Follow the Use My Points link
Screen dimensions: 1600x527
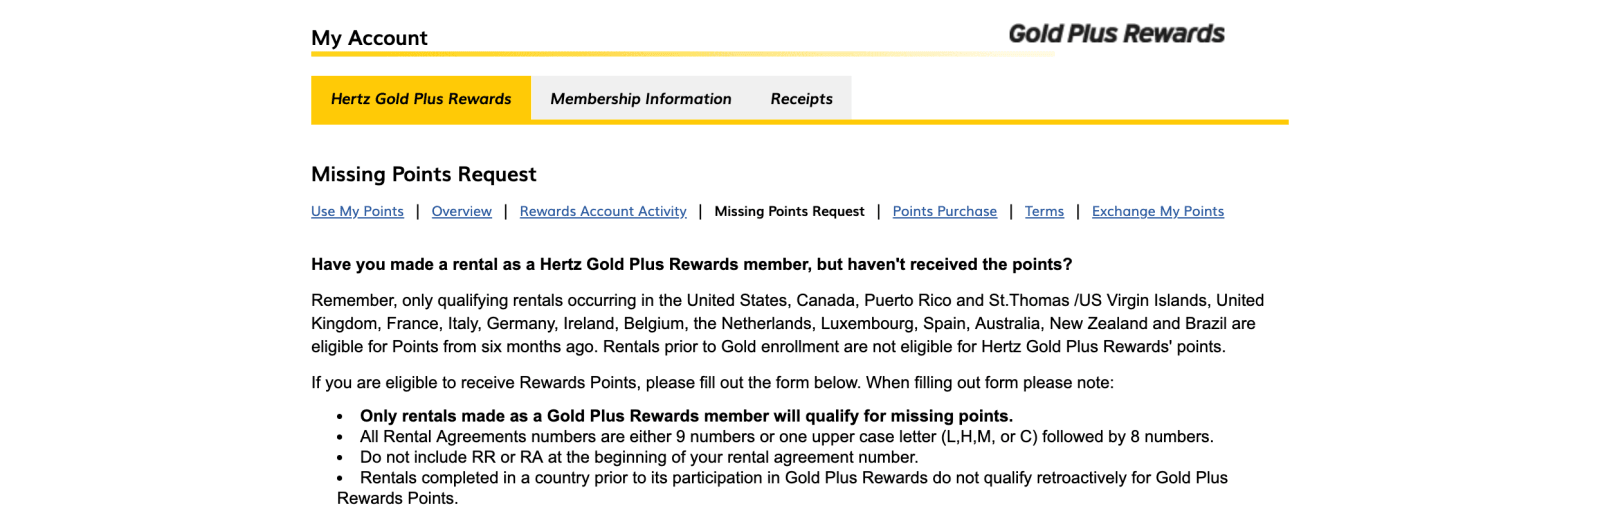(357, 211)
